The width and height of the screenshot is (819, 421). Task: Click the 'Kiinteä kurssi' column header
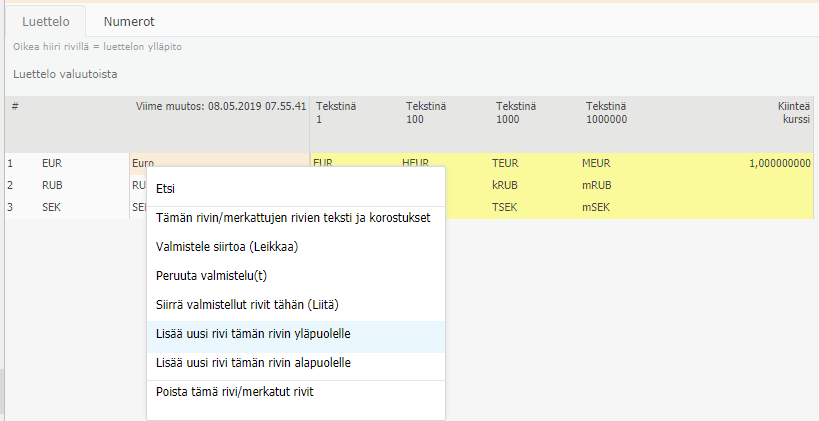tap(794, 112)
